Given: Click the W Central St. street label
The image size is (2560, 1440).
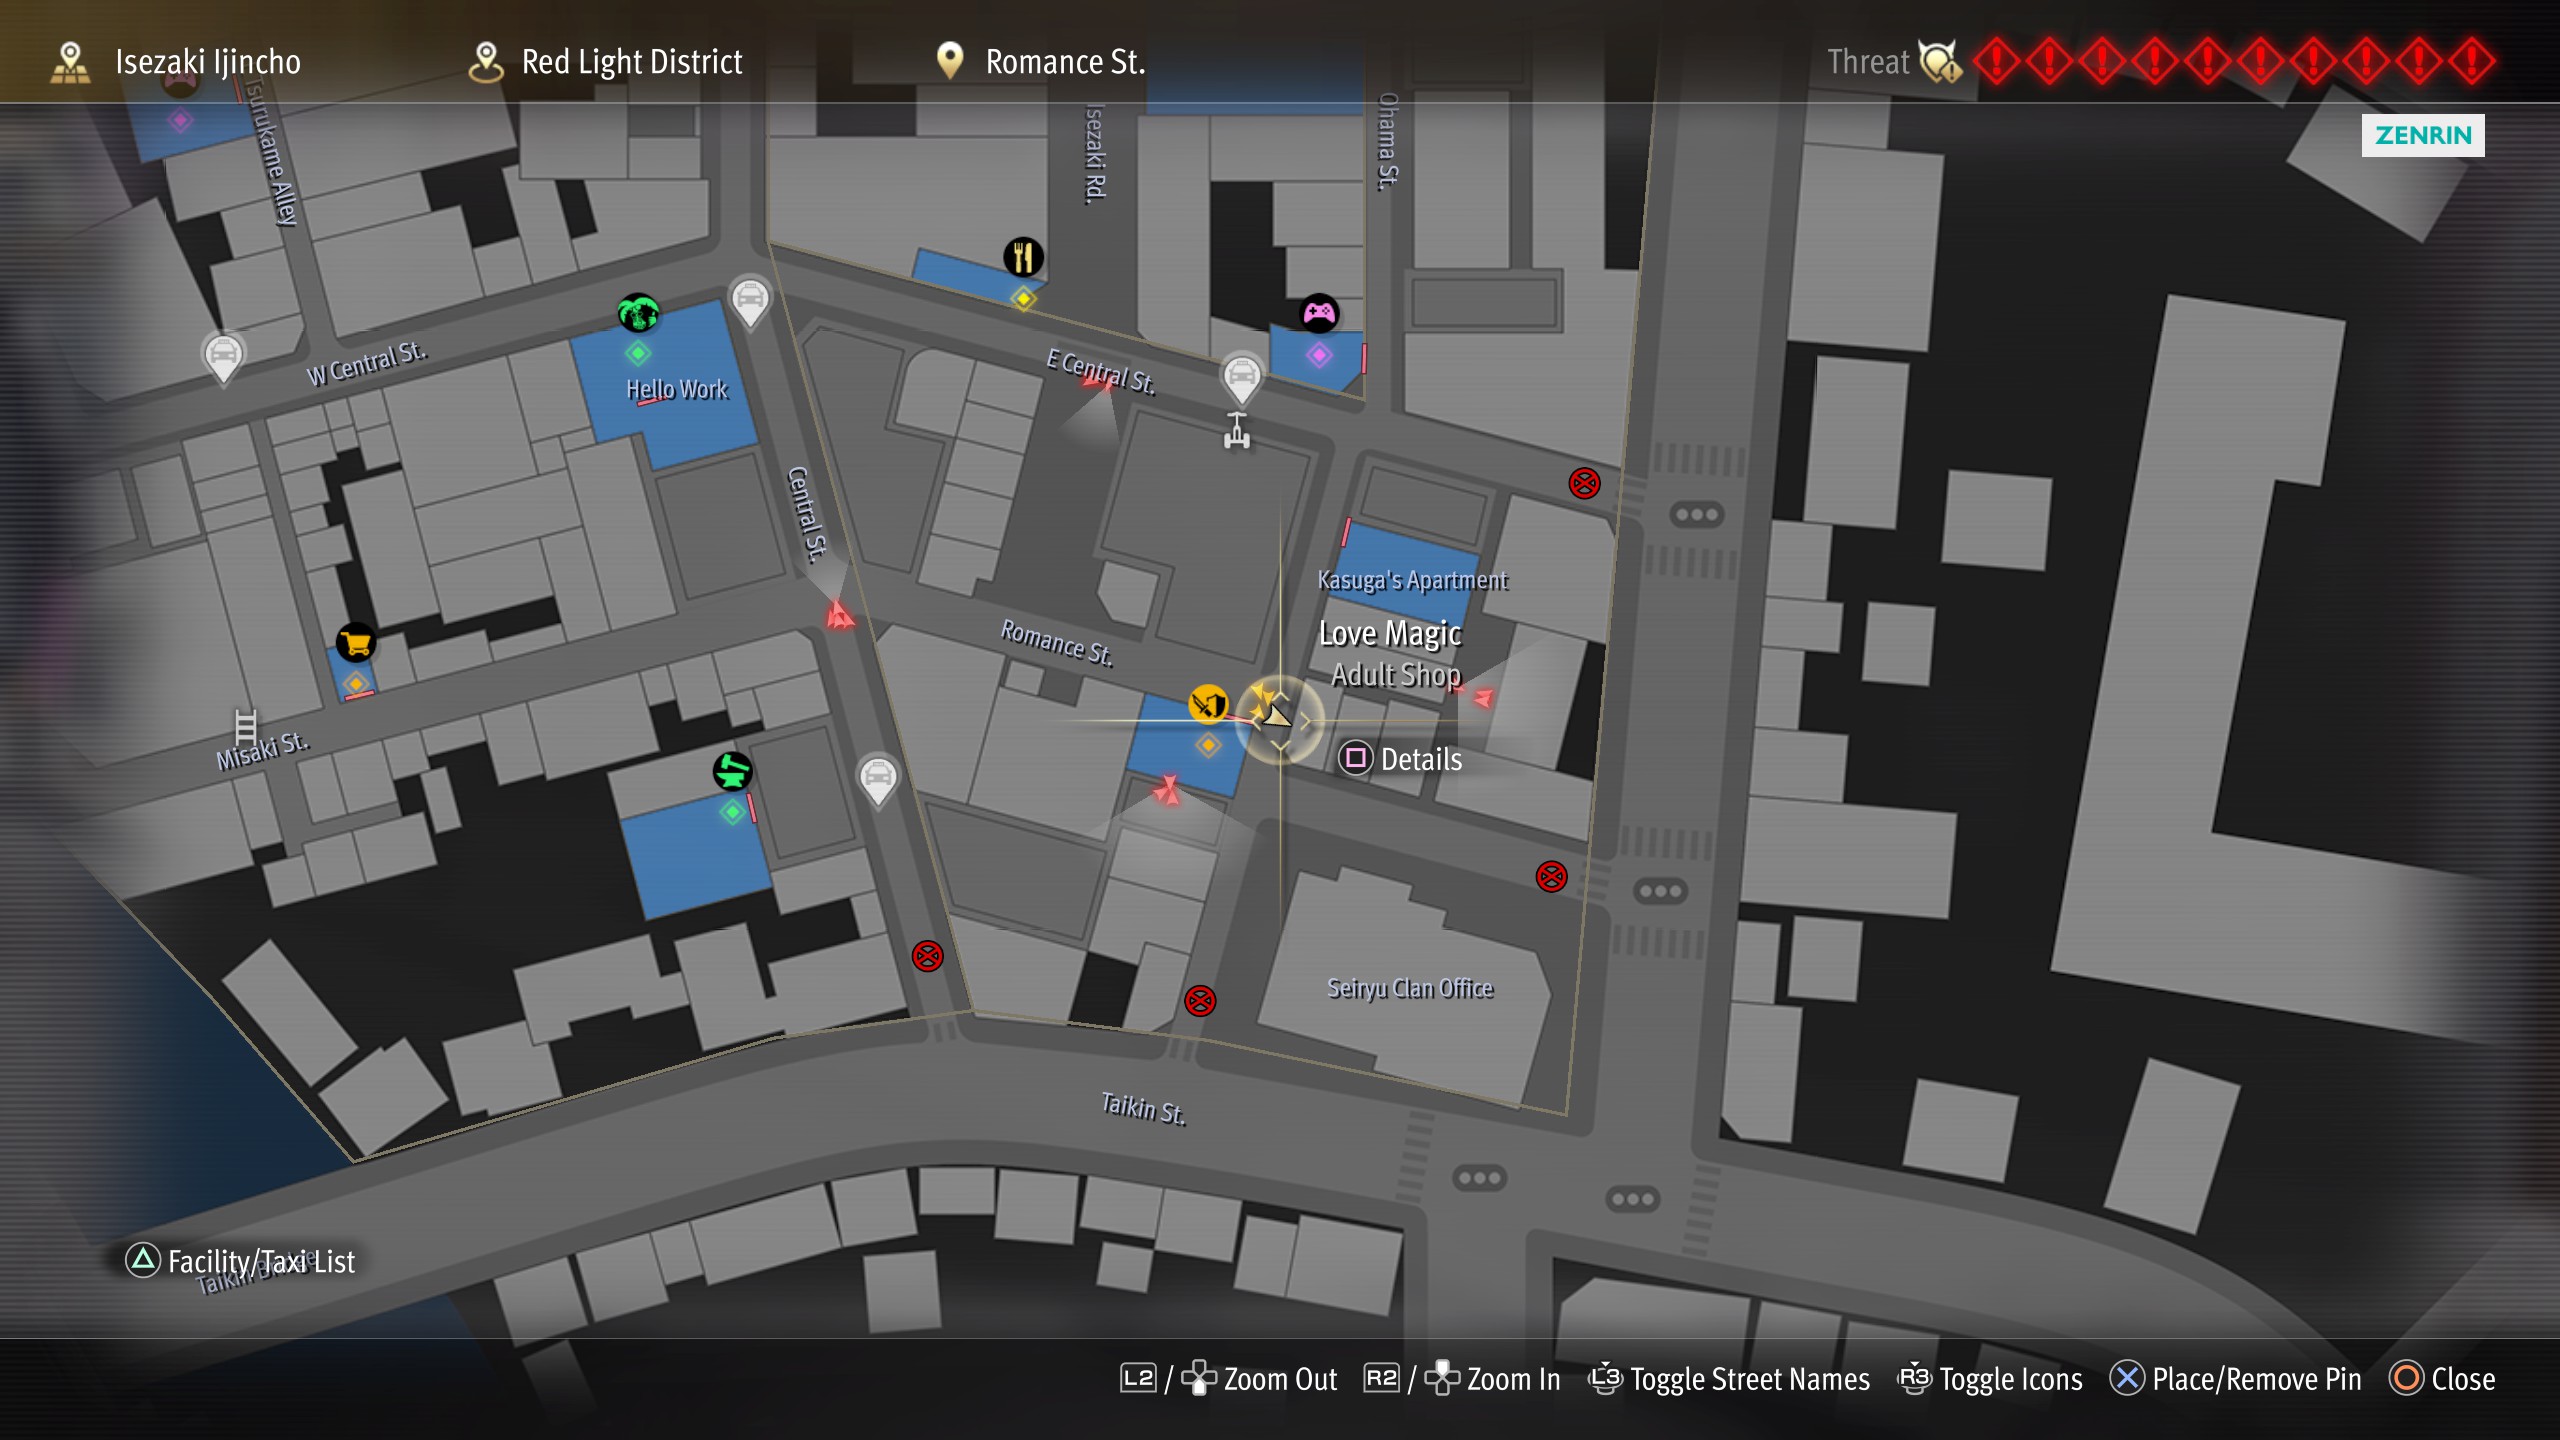Looking at the screenshot, I should (366, 363).
